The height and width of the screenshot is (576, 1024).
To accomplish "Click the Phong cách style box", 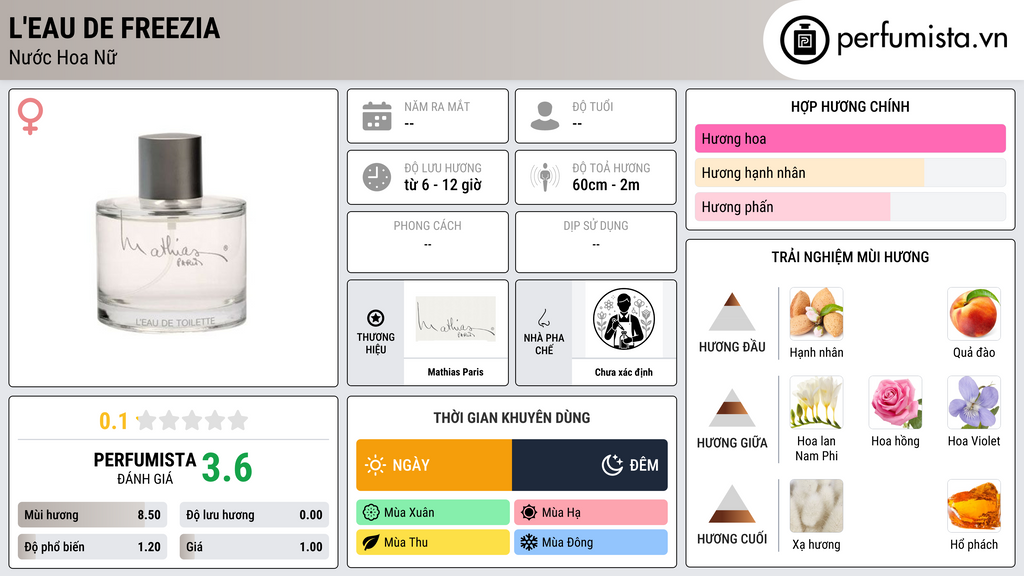I will click(428, 242).
